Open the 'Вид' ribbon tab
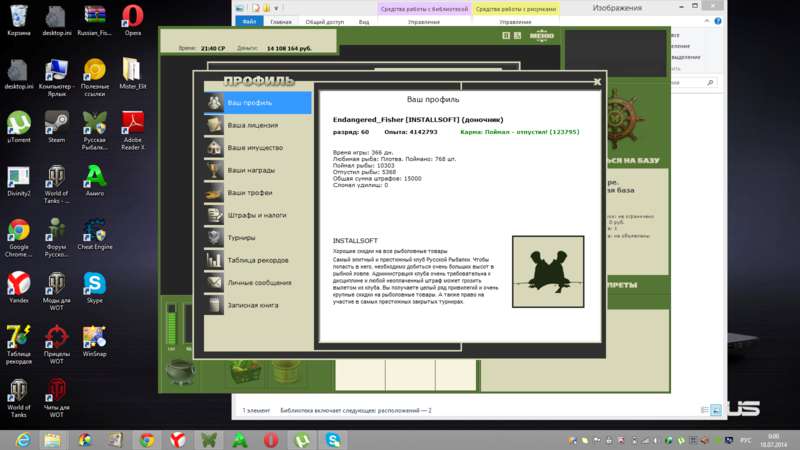 (364, 22)
